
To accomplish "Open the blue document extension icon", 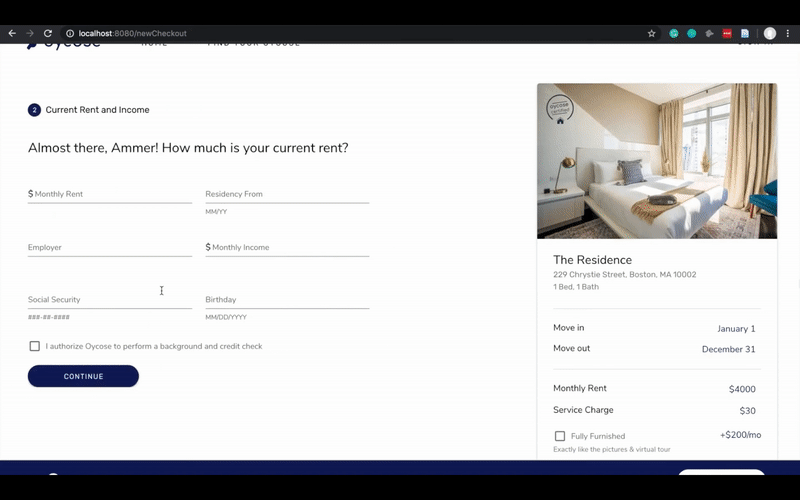I will pos(745,33).
